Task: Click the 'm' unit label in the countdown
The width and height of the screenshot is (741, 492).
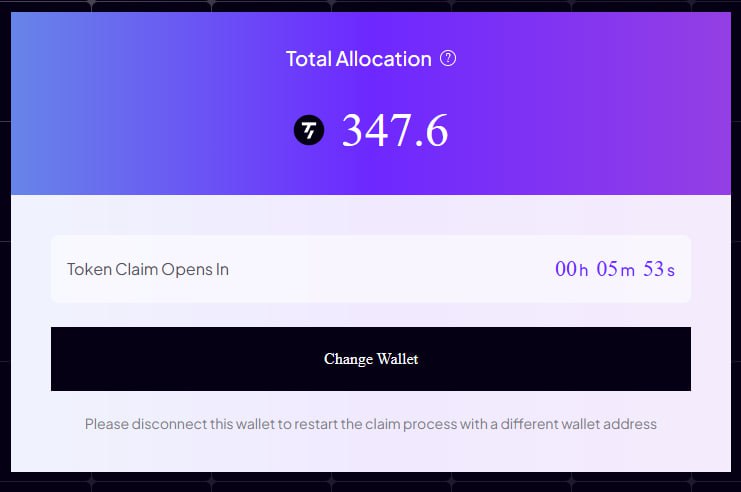Action: pos(628,271)
